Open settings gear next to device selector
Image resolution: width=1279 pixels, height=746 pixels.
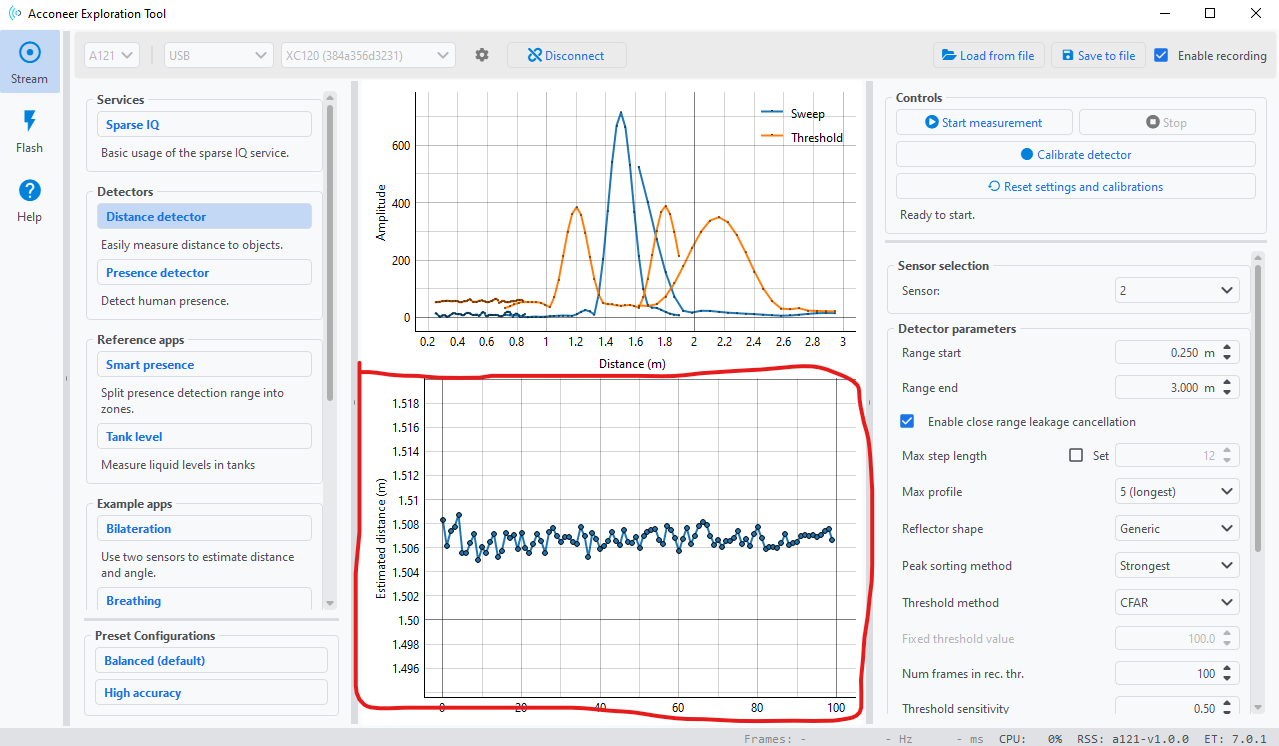click(x=482, y=55)
